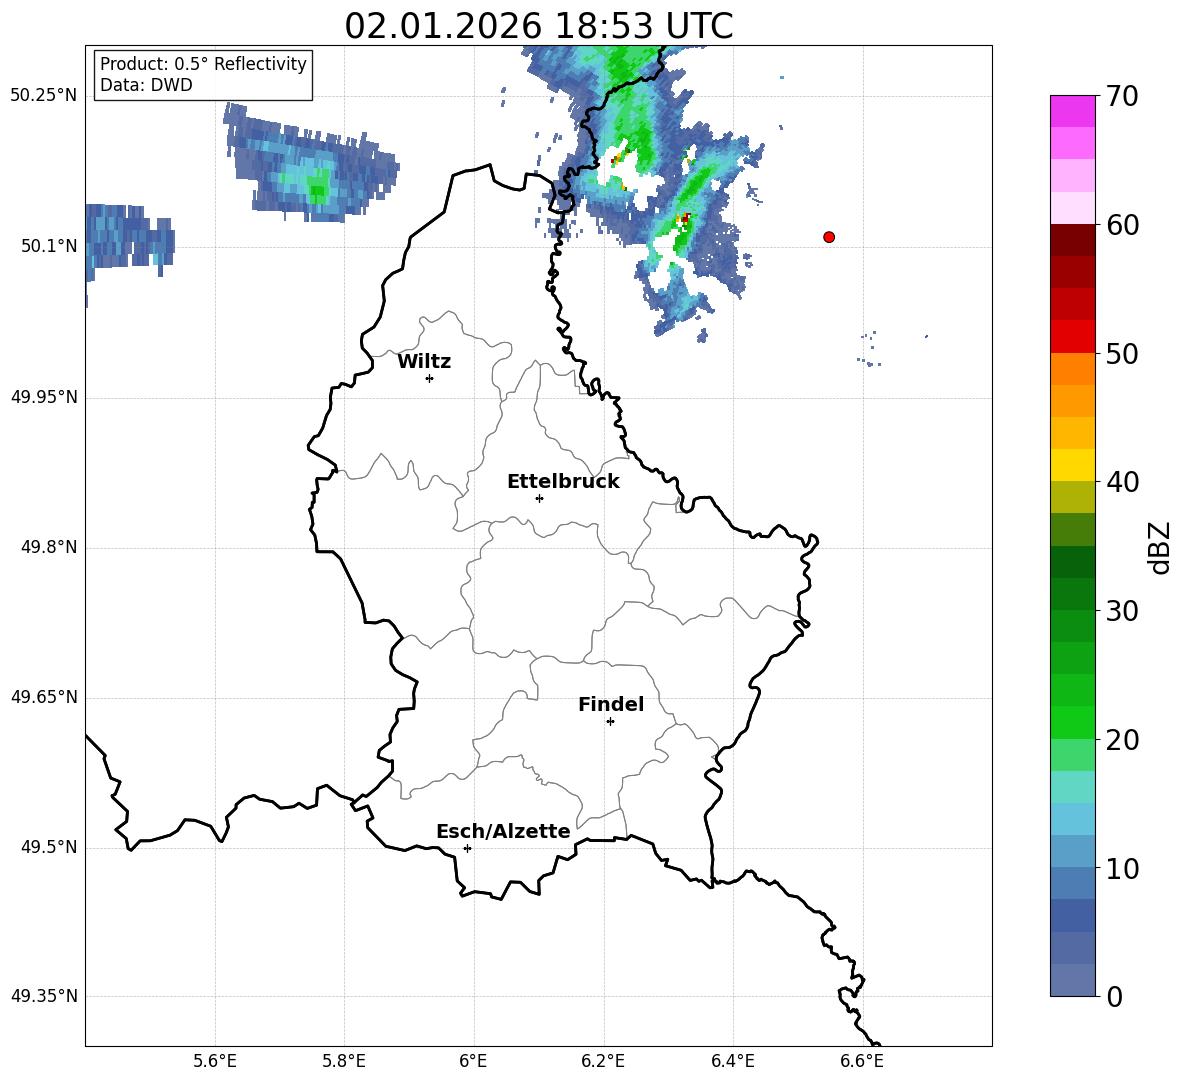1184x1081 pixels.
Task: Click the 5.6°E longitude label
Action: [x=215, y=1061]
